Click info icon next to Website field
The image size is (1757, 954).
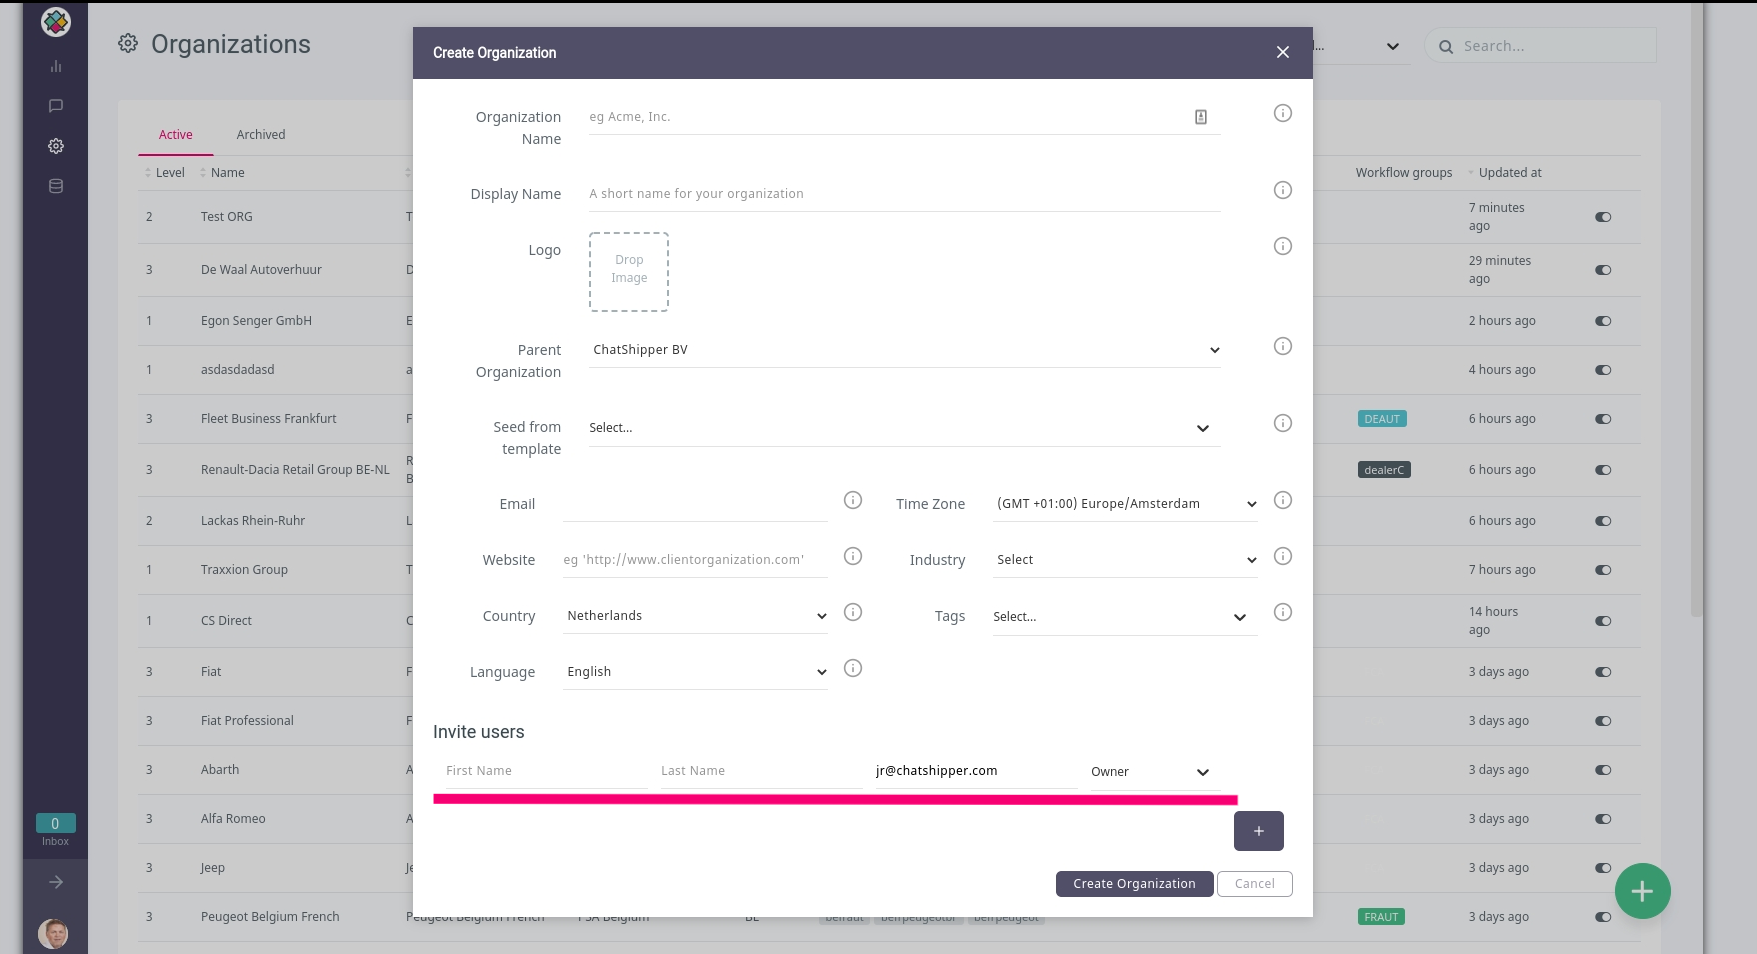tap(853, 556)
